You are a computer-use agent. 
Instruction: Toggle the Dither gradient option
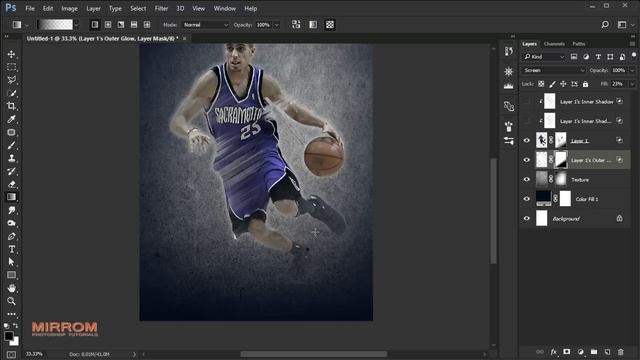pos(313,25)
